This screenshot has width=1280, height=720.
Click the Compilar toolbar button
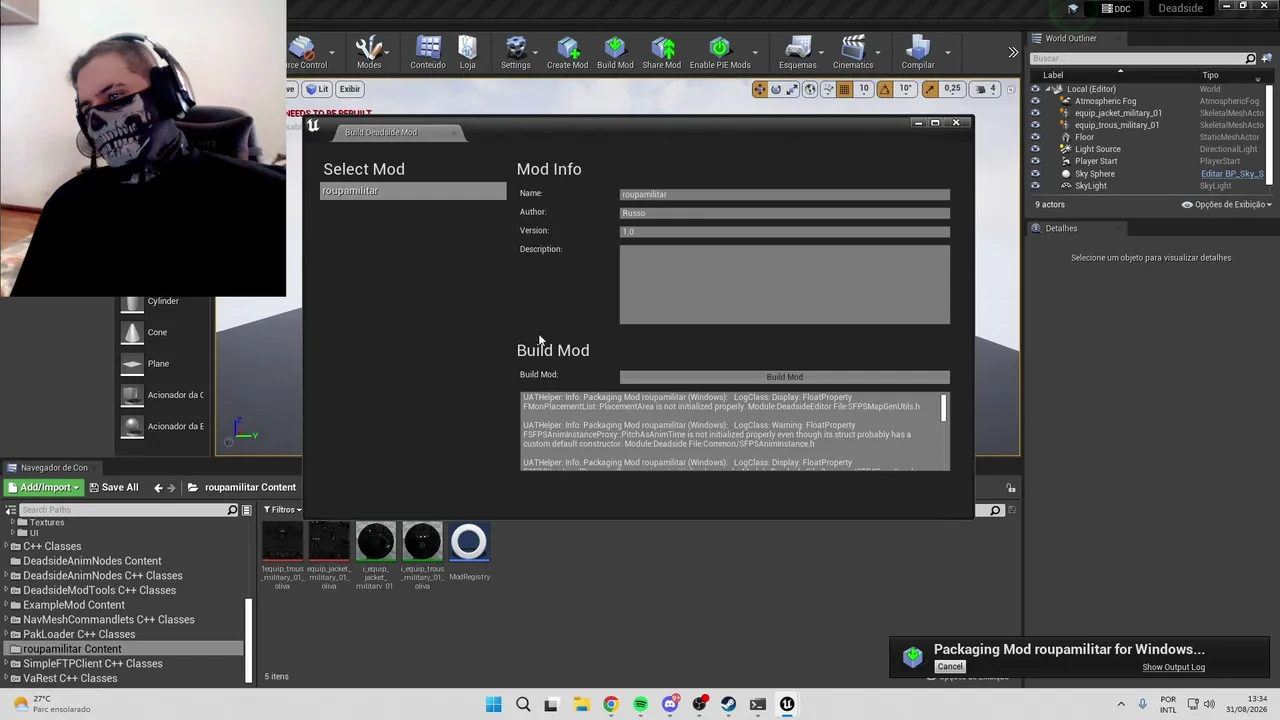tap(918, 53)
